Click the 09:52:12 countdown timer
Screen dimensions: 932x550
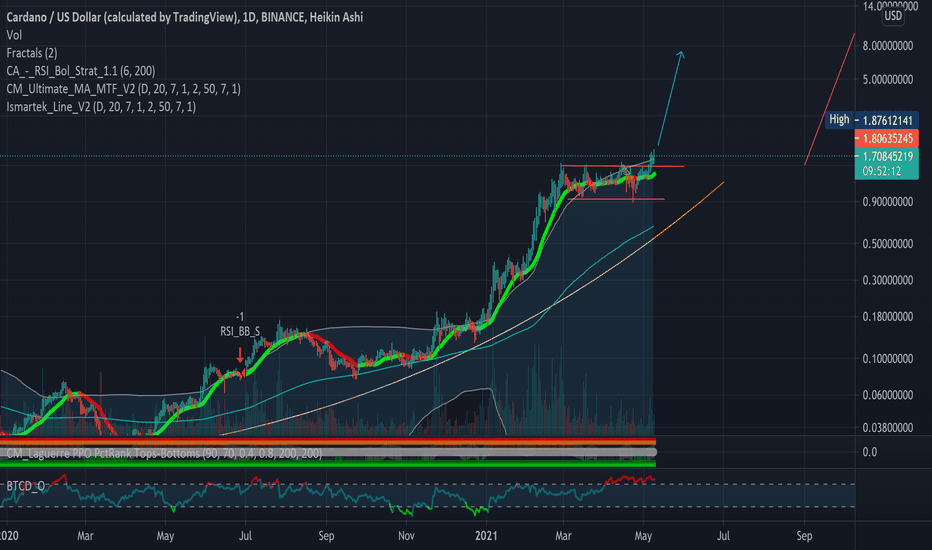click(x=881, y=171)
